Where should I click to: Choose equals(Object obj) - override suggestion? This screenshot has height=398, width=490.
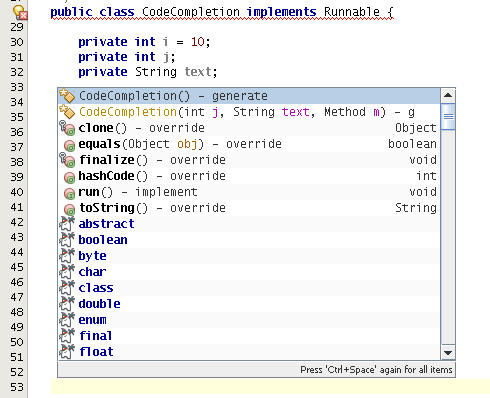coord(249,144)
